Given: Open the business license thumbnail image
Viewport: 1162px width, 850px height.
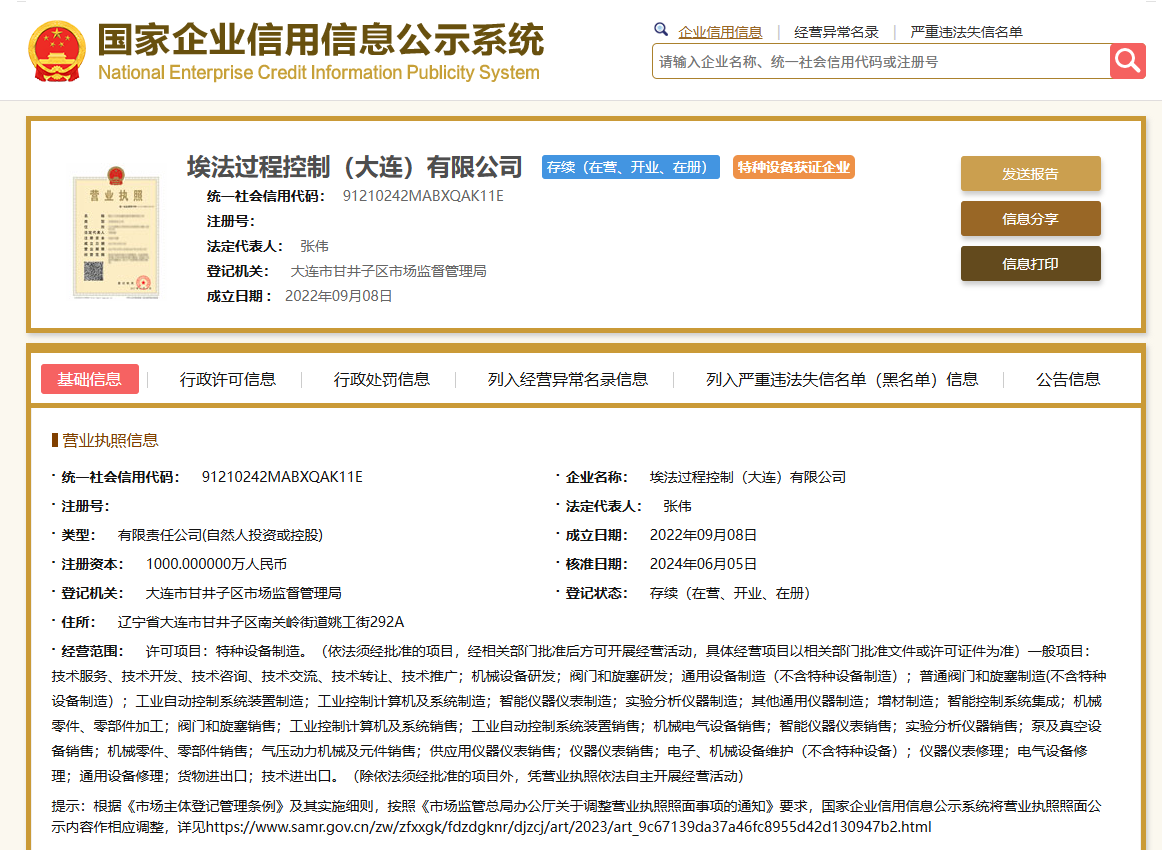Looking at the screenshot, I should 116,236.
